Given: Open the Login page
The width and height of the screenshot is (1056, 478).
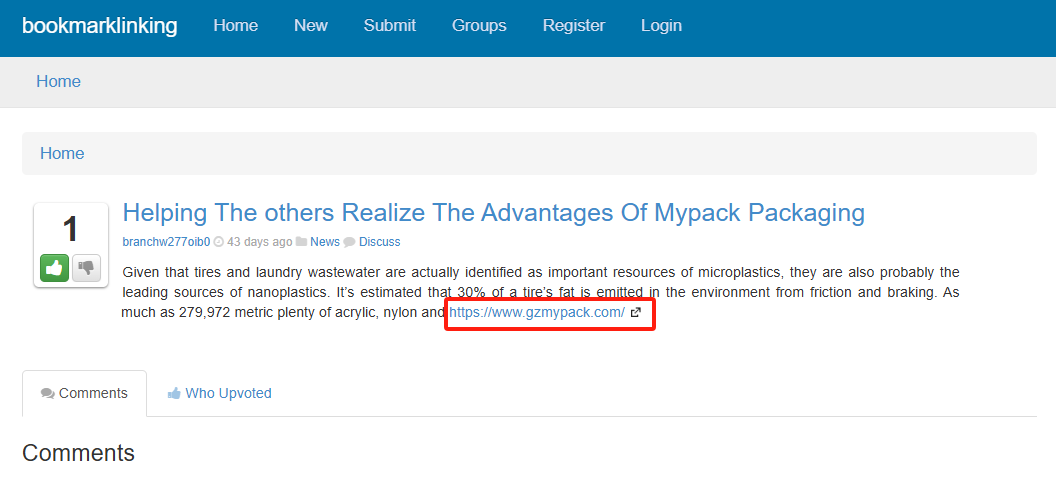Looking at the screenshot, I should [661, 26].
